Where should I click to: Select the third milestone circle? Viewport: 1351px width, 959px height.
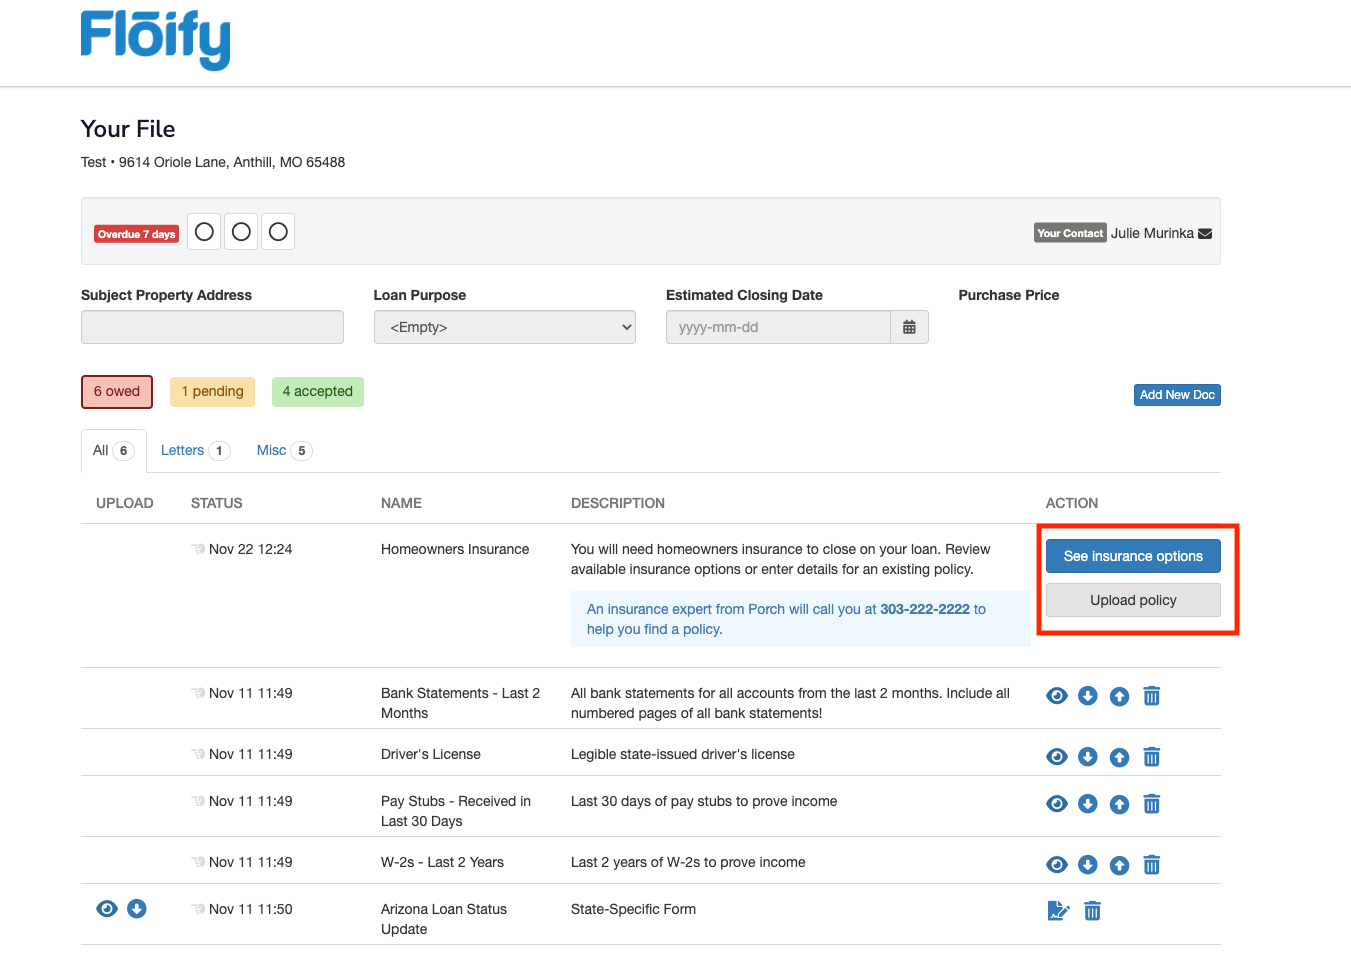pos(278,232)
